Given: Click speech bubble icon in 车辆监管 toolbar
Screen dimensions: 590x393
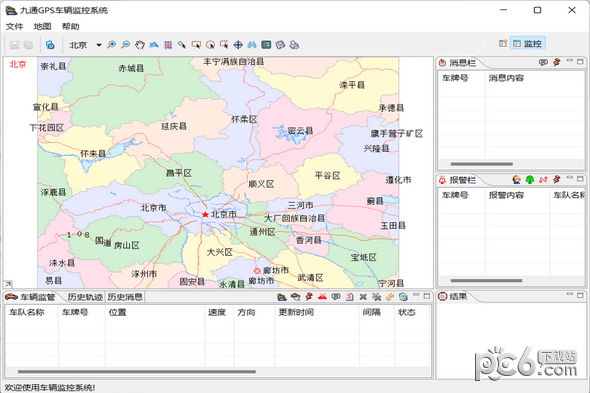Looking at the screenshot, I should coord(336,297).
